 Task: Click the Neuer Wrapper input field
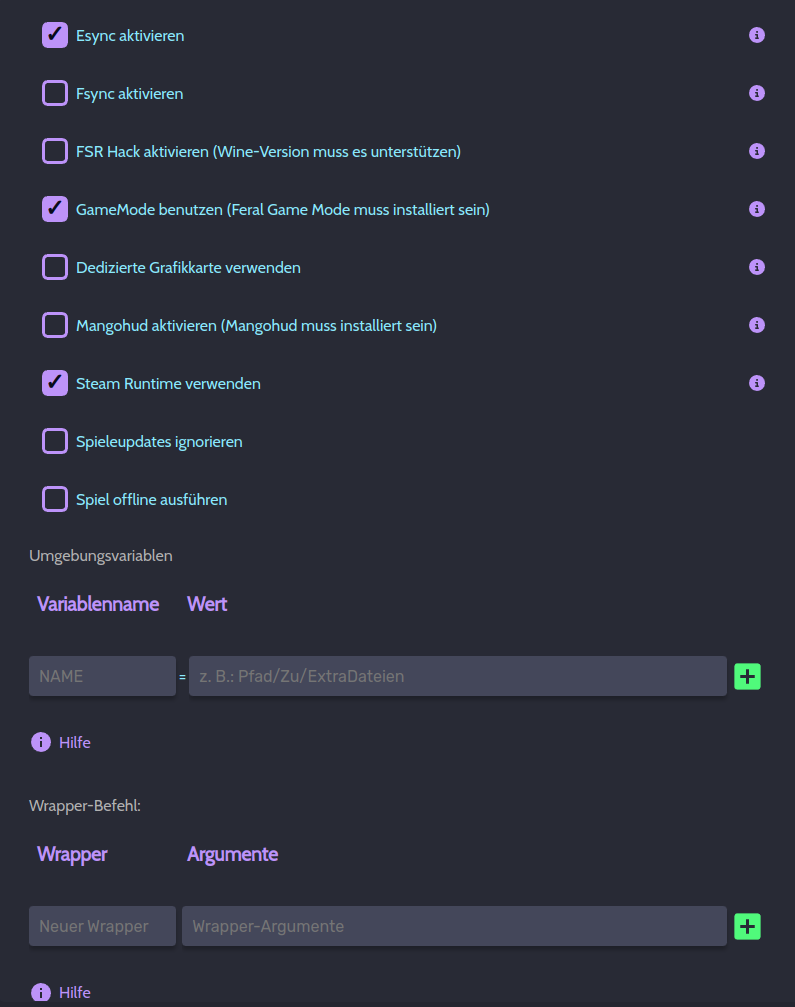(102, 927)
